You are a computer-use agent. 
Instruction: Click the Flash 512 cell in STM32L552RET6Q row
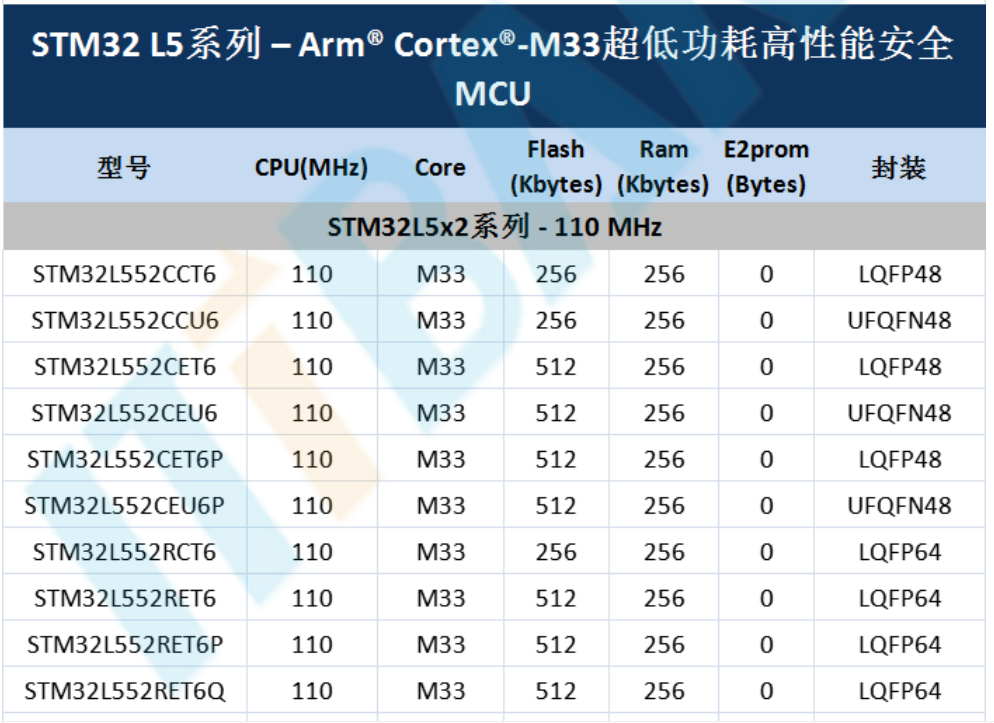(x=556, y=691)
